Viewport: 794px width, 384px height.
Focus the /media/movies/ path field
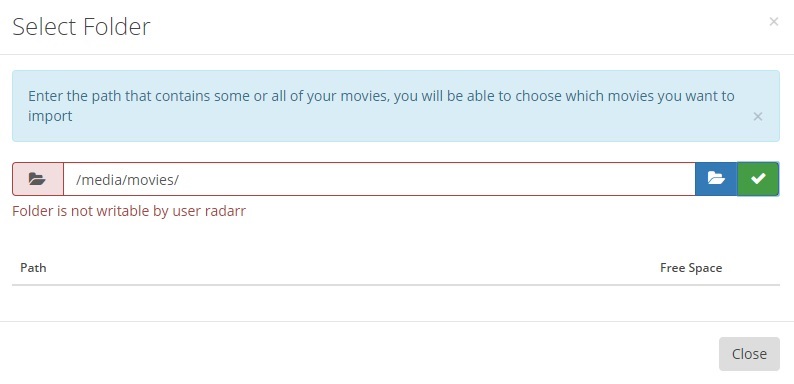(379, 179)
